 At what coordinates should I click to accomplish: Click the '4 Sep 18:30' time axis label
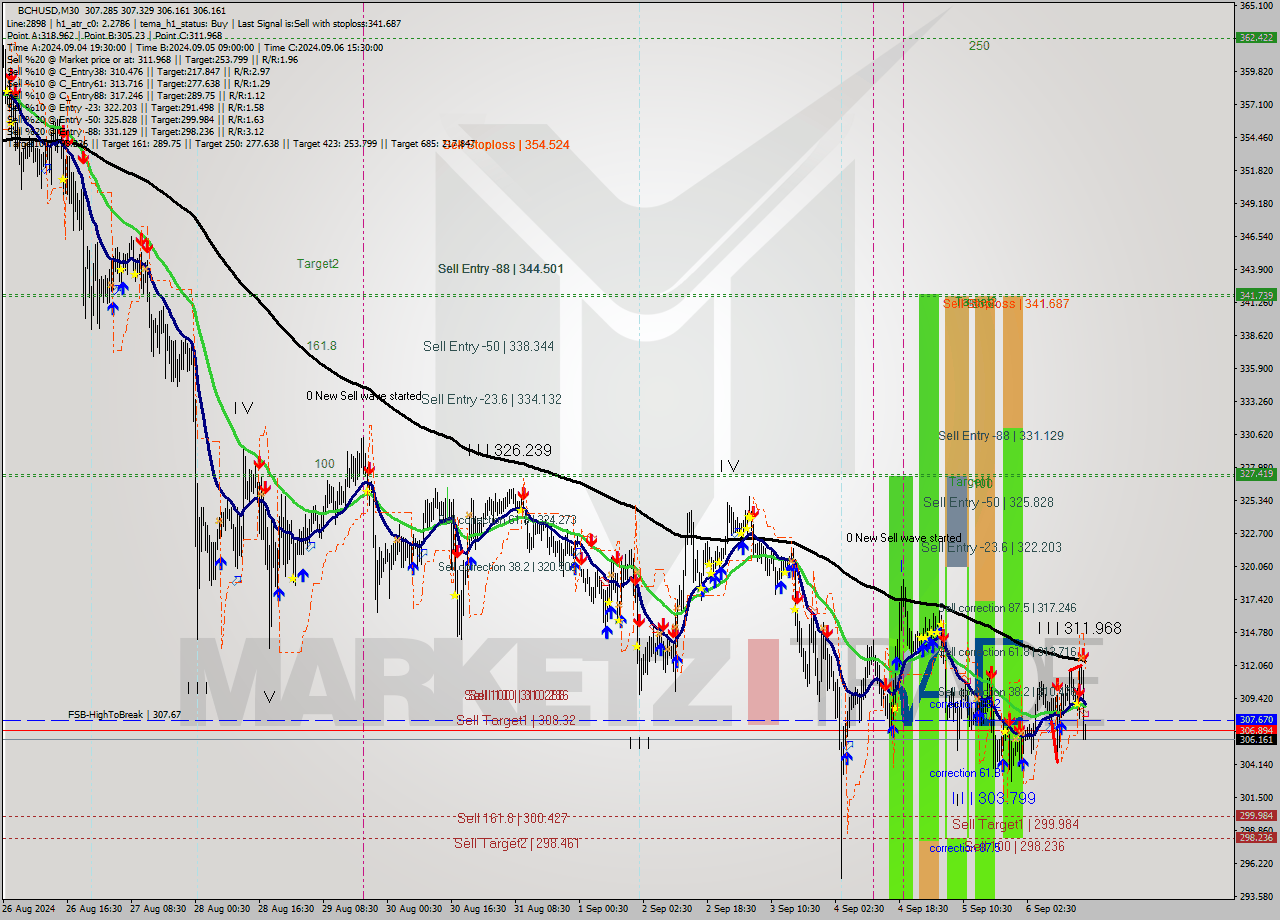[922, 909]
